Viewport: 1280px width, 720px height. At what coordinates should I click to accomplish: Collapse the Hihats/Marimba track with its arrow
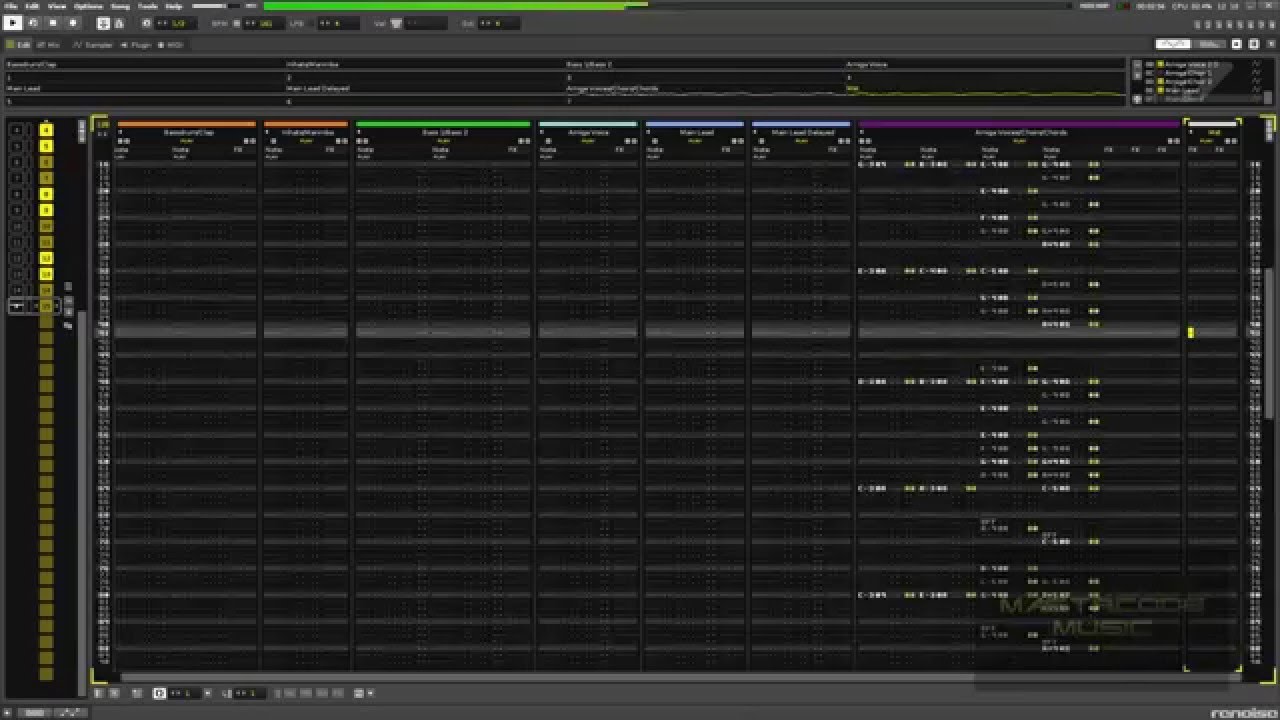(x=267, y=132)
